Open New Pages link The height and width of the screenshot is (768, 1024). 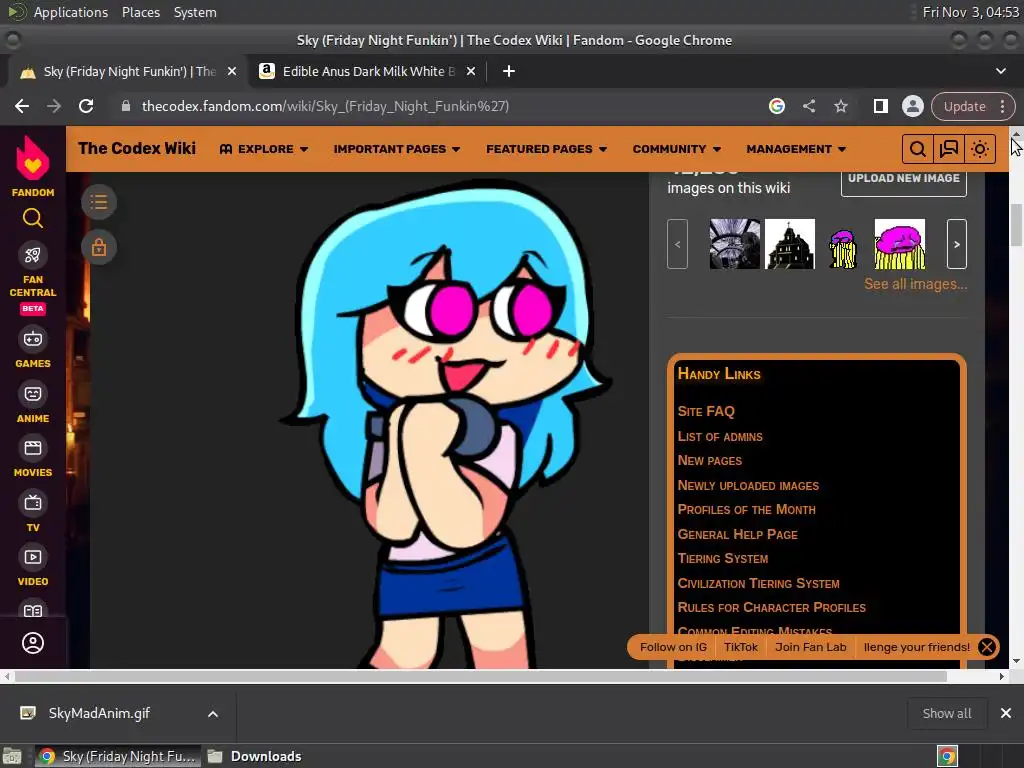click(709, 460)
